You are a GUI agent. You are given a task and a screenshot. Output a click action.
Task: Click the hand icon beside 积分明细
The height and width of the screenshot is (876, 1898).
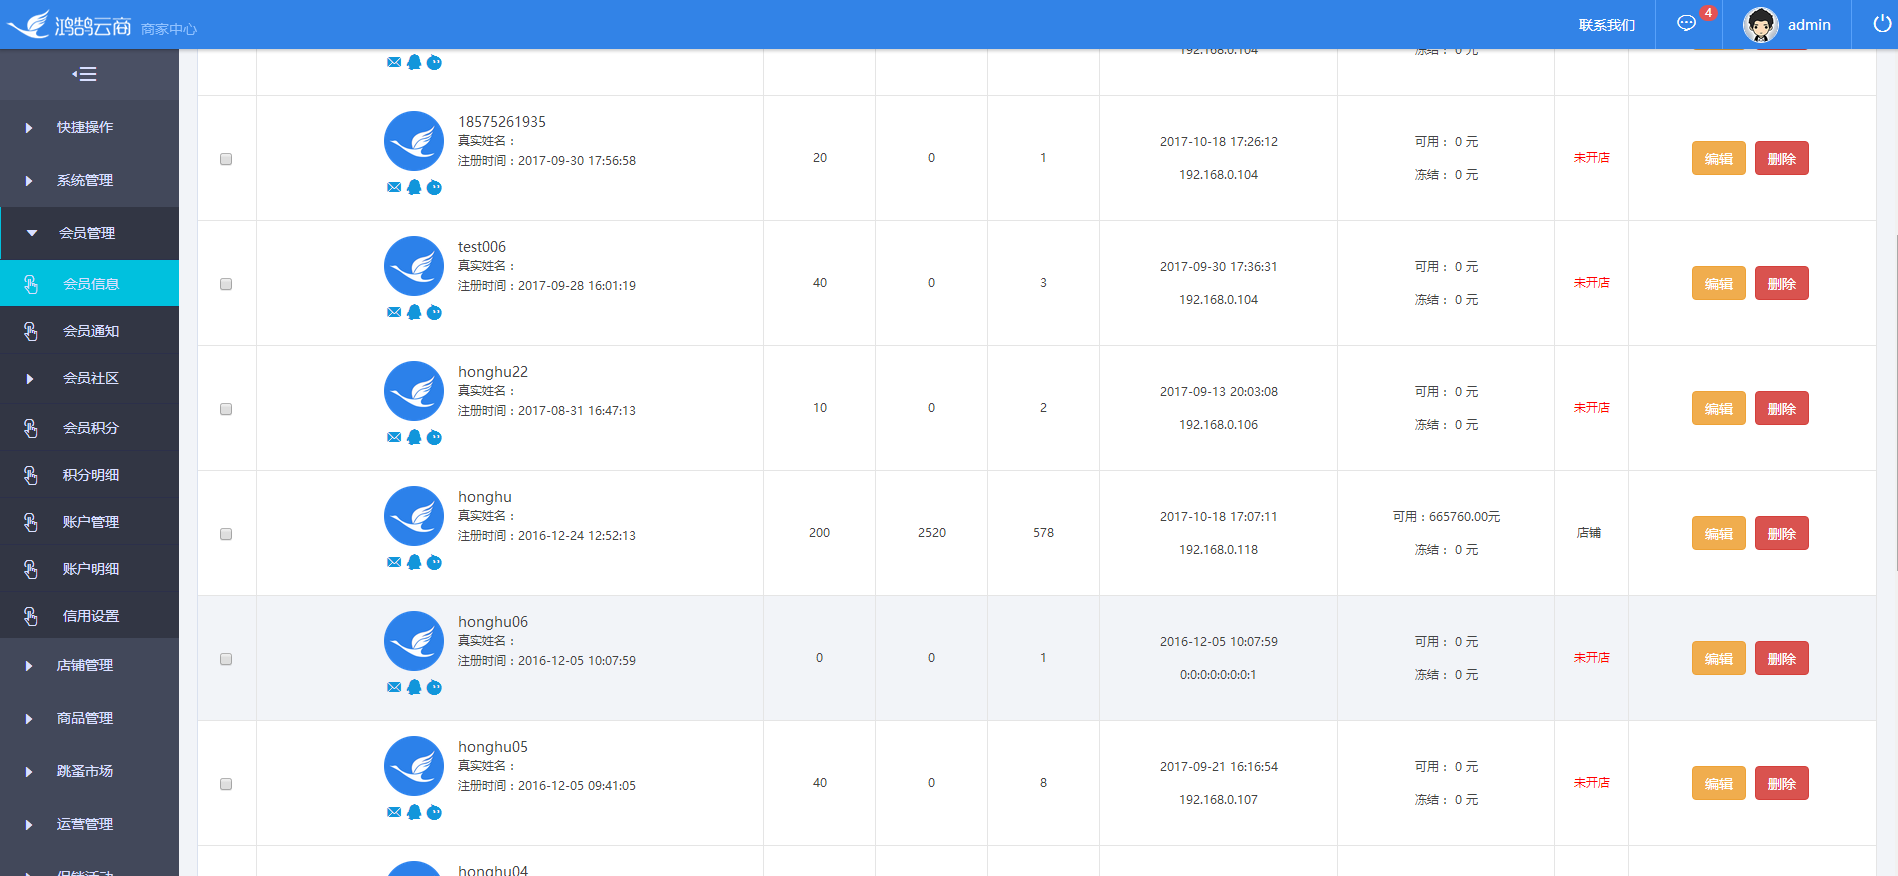(x=31, y=475)
